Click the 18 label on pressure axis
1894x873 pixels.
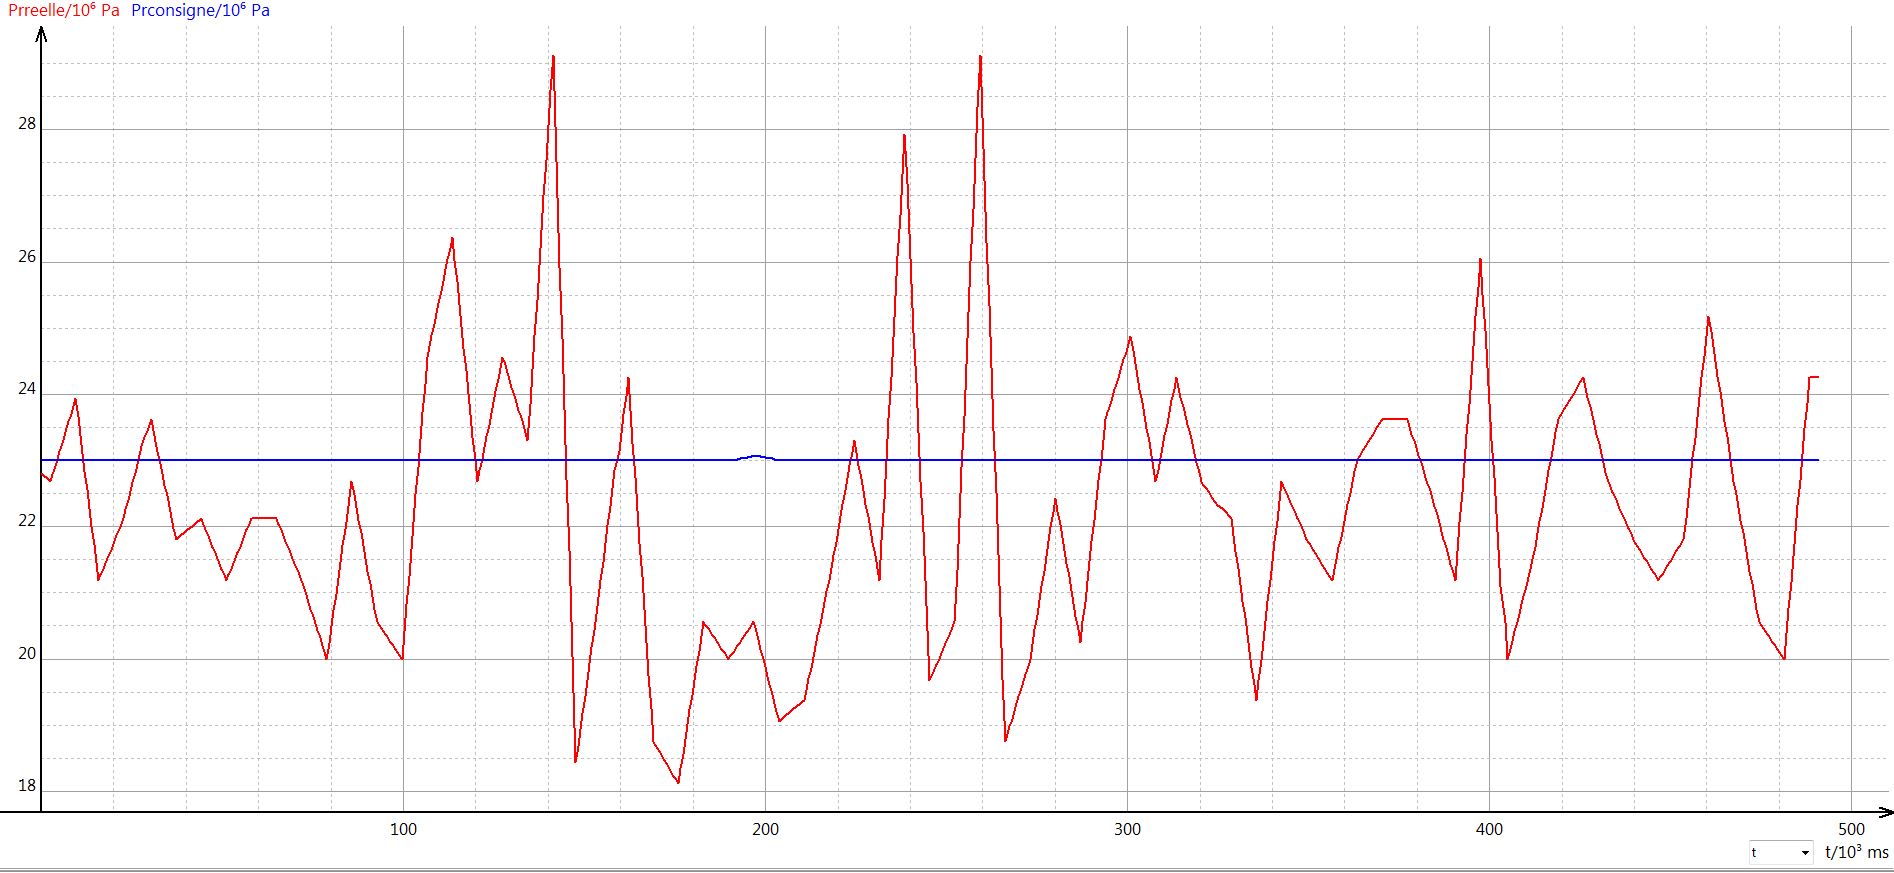26,786
